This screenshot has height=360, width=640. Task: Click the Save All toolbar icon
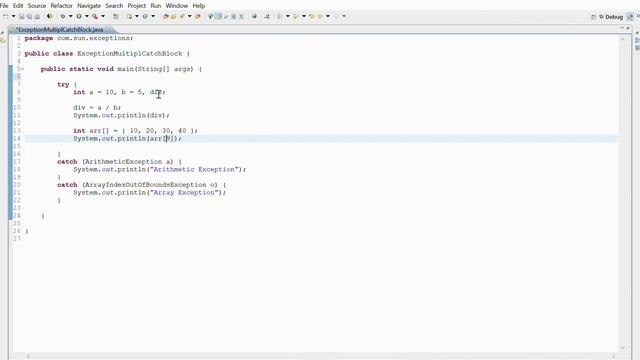pyautogui.click(x=29, y=16)
